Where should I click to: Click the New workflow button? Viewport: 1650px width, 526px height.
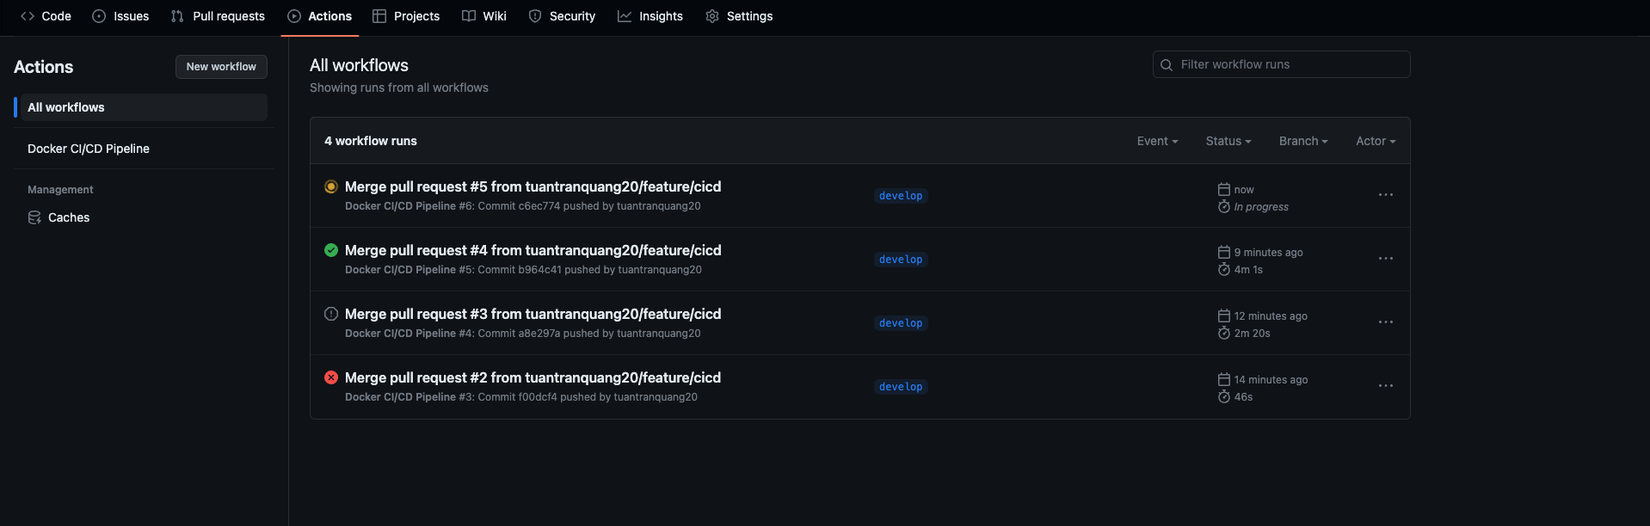pyautogui.click(x=221, y=66)
